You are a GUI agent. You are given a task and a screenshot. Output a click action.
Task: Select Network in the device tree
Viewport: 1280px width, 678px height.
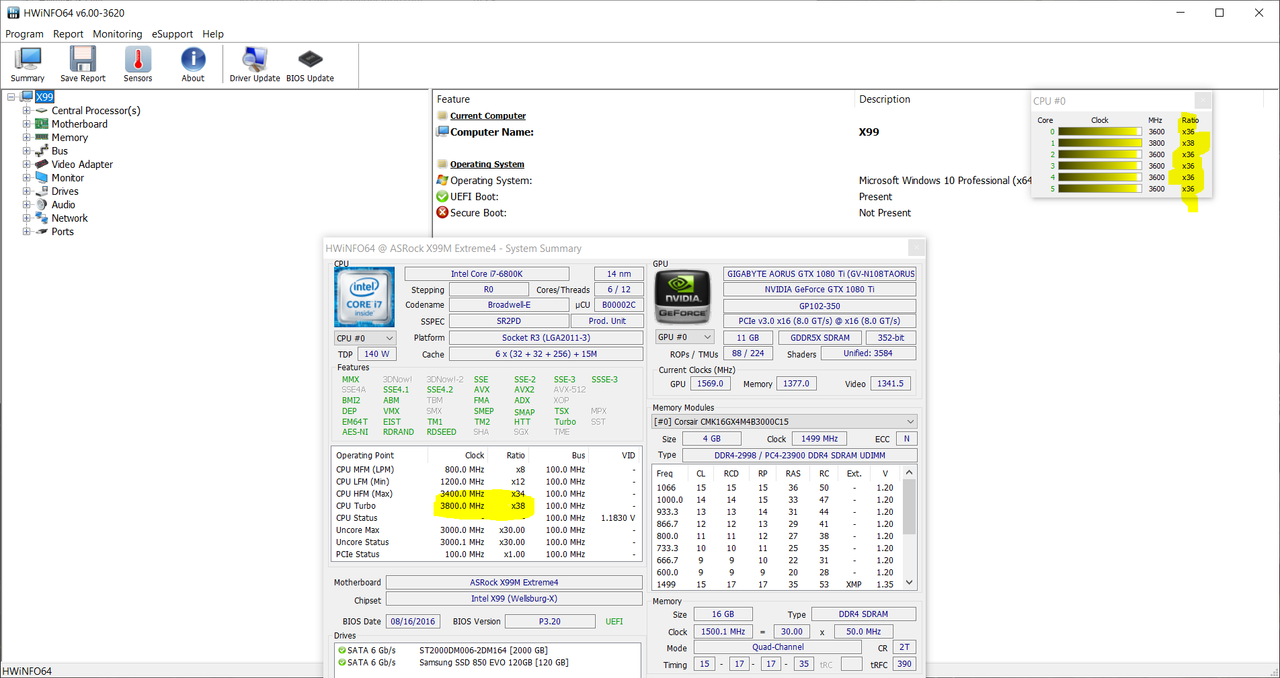70,218
